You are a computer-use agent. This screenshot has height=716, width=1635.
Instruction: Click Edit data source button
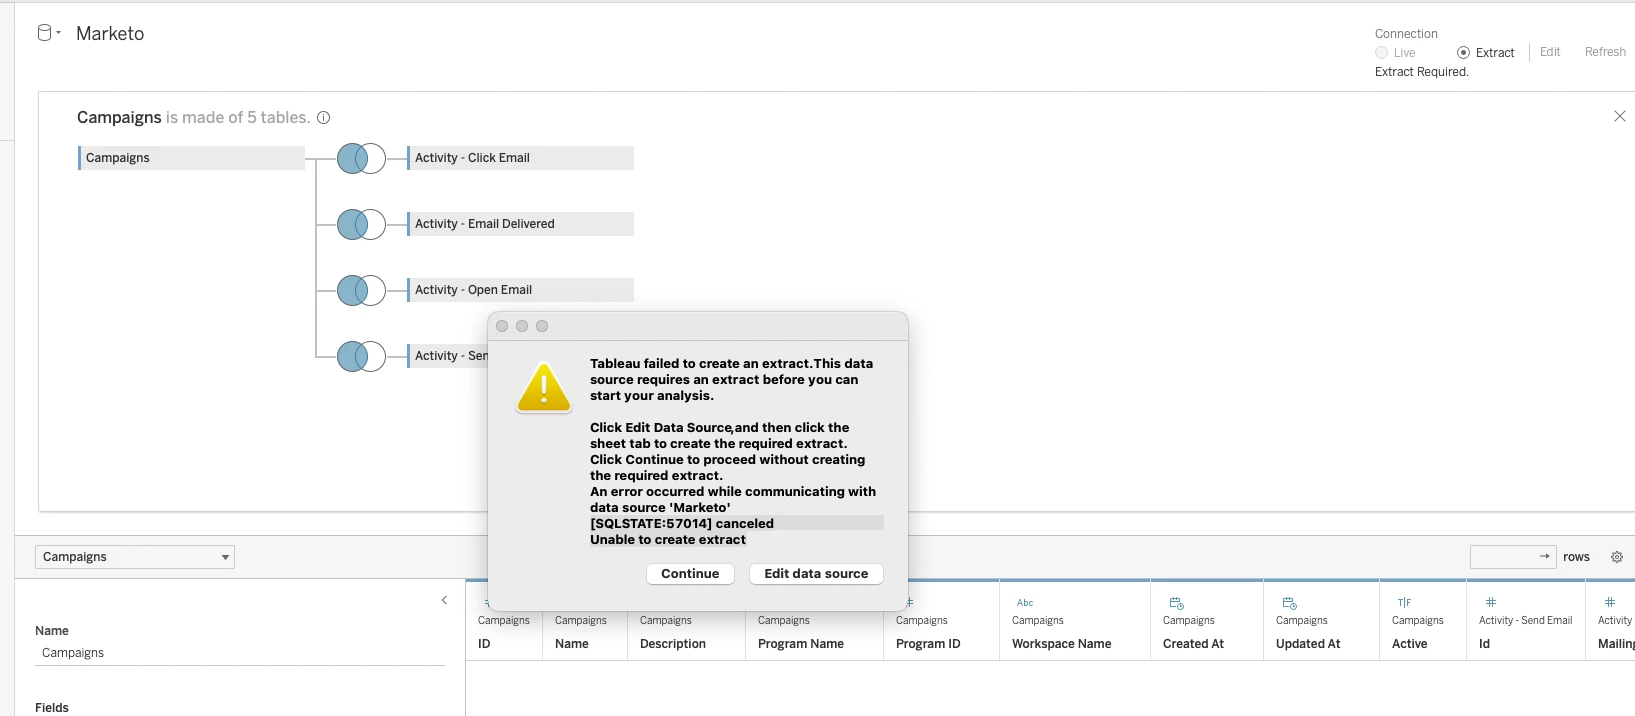(816, 574)
